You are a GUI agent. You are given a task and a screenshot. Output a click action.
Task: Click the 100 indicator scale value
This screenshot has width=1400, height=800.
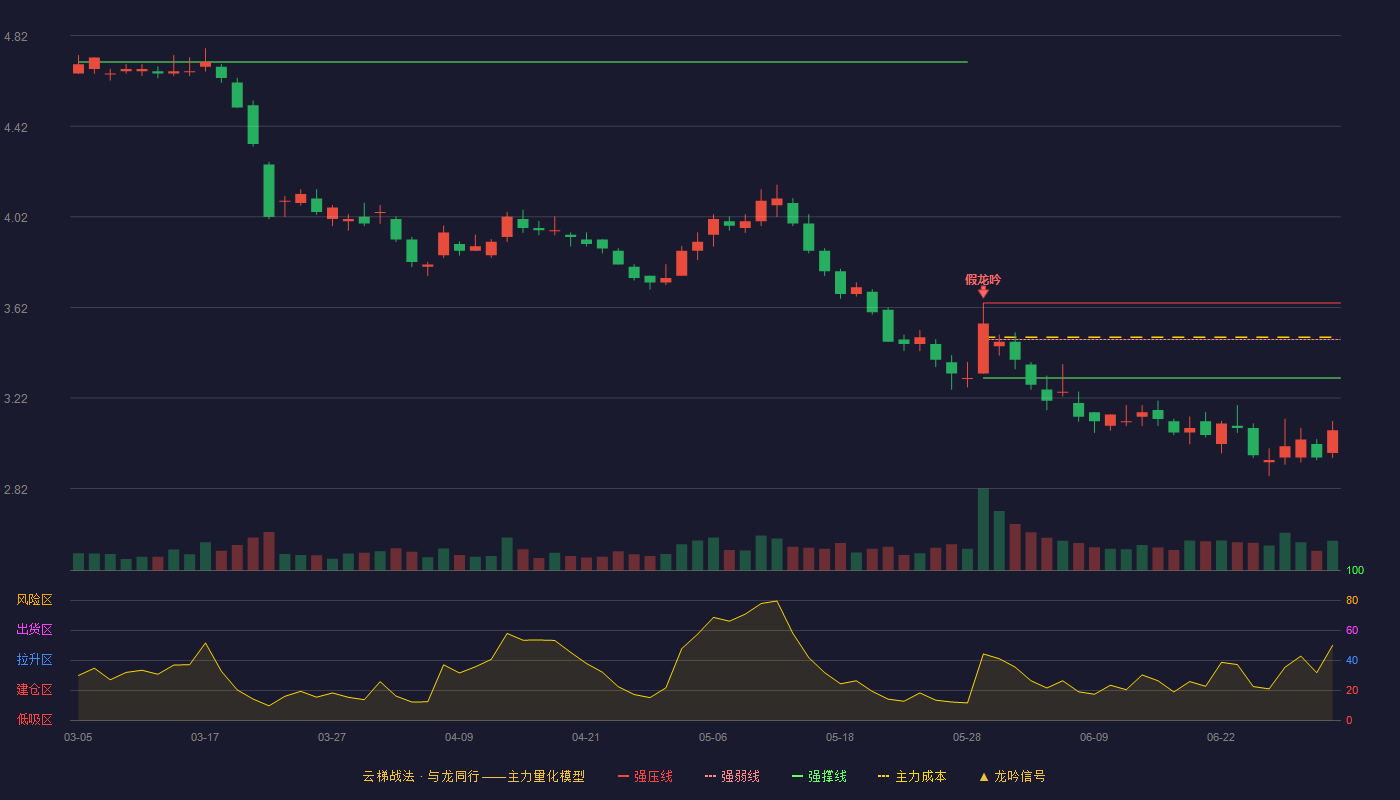pos(1355,570)
